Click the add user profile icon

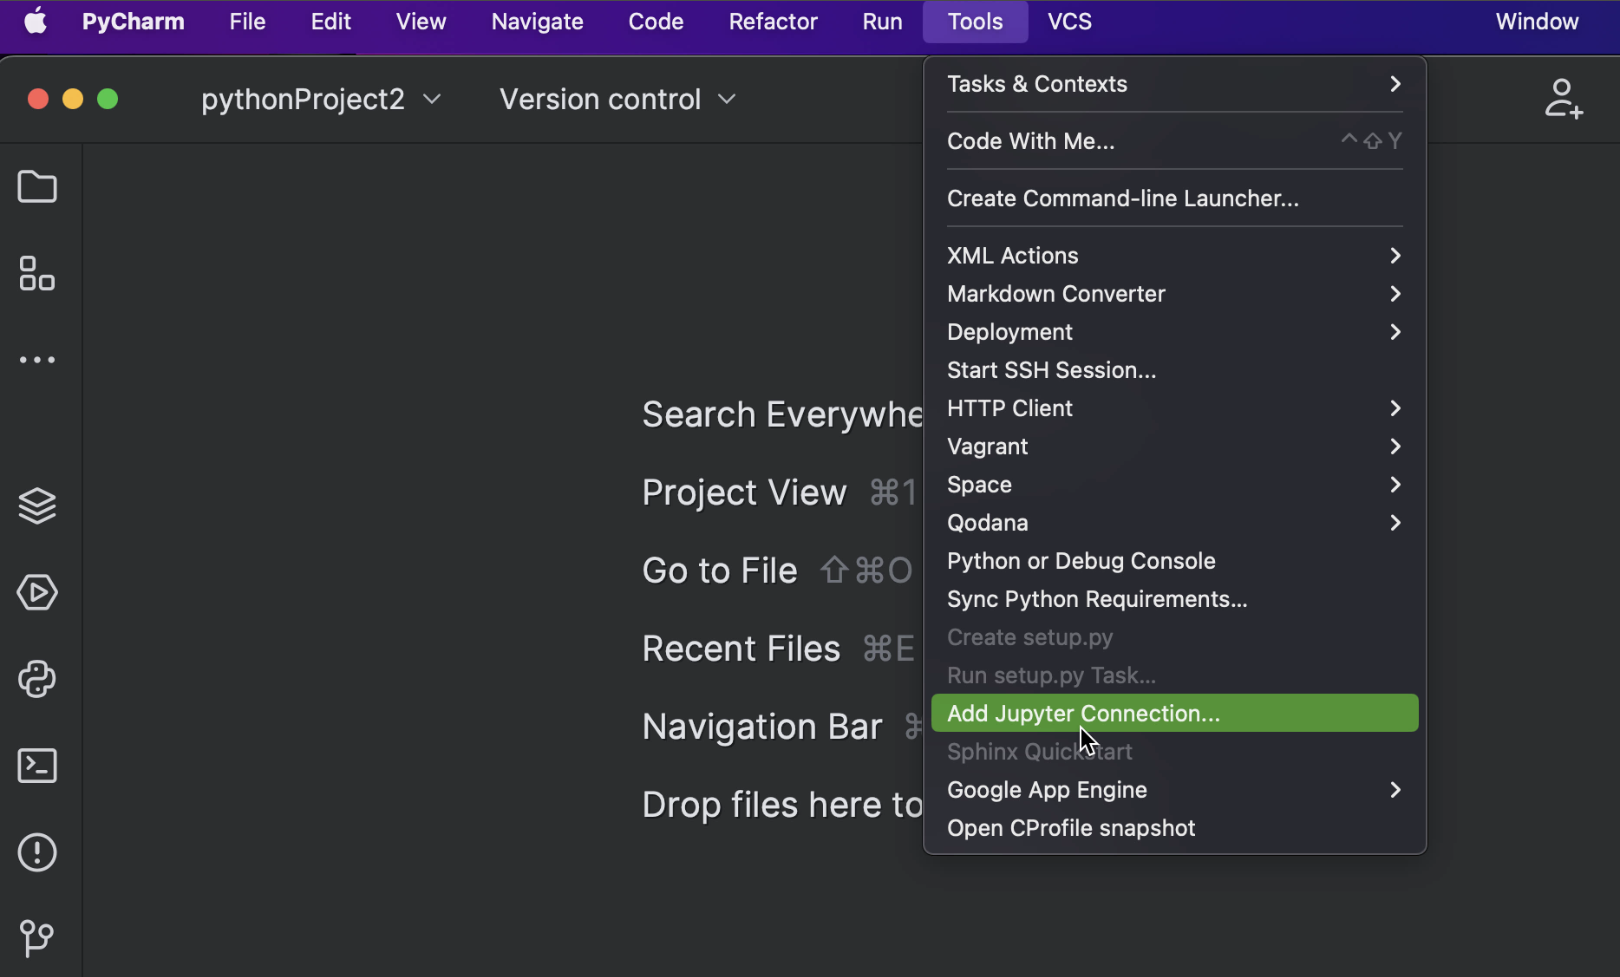pos(1563,98)
